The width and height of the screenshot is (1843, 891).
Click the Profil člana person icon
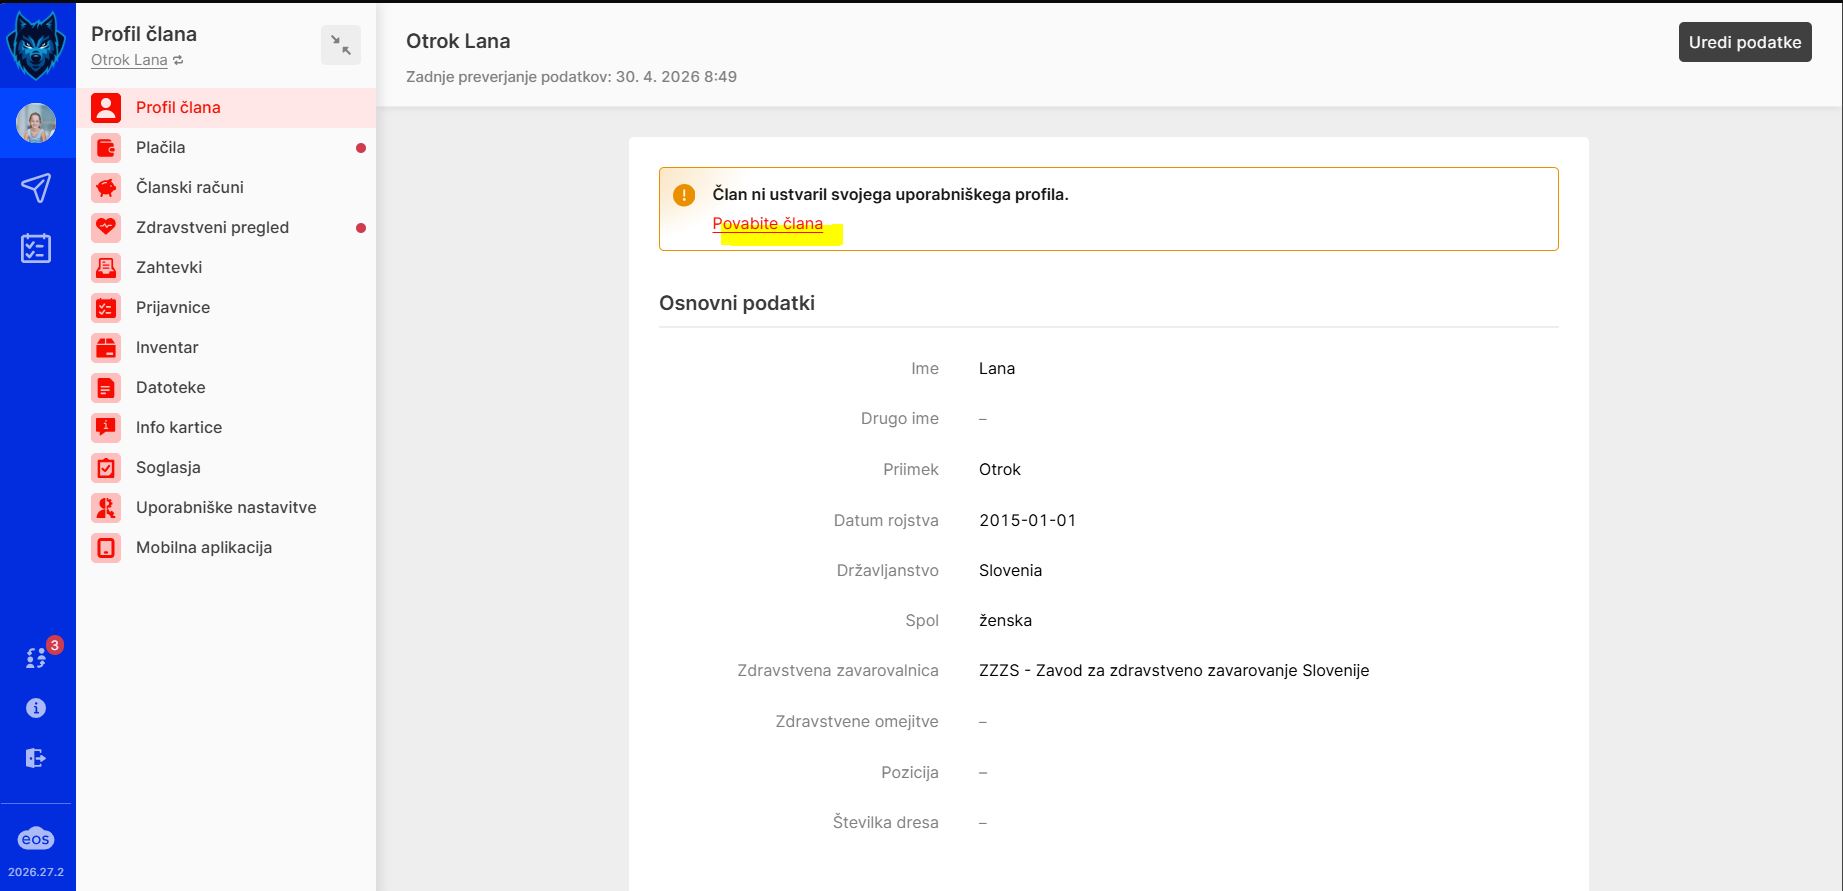106,107
